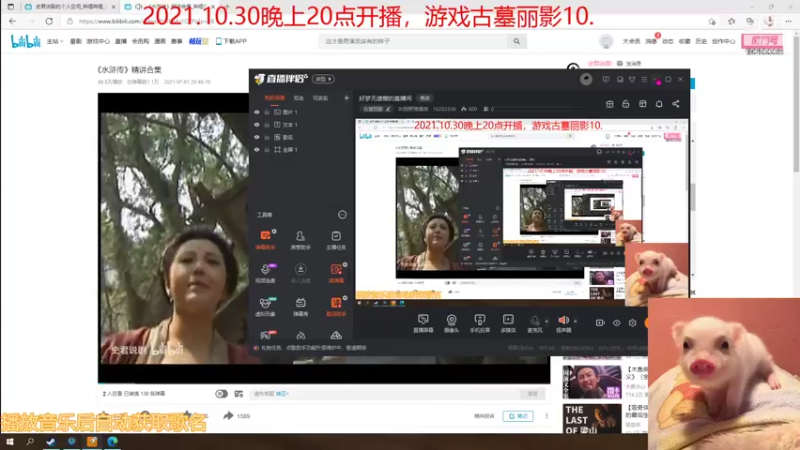Add a 手机投屏 phone casting source
Viewport: 800px width, 450px height.
click(480, 323)
